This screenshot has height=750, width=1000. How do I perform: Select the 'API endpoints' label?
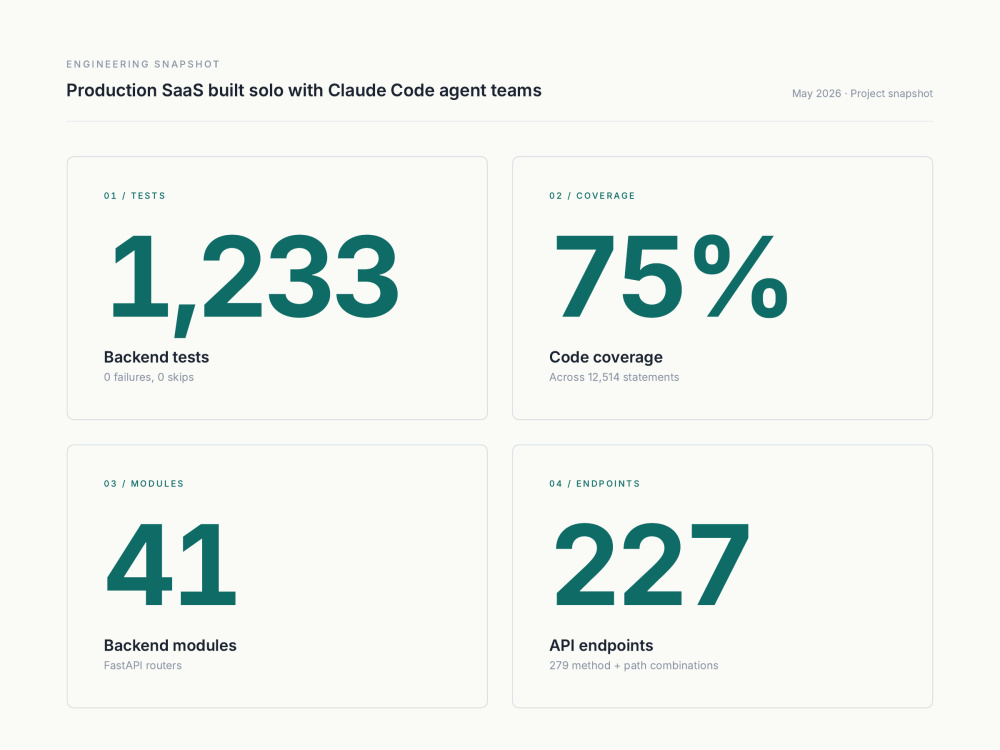[601, 645]
